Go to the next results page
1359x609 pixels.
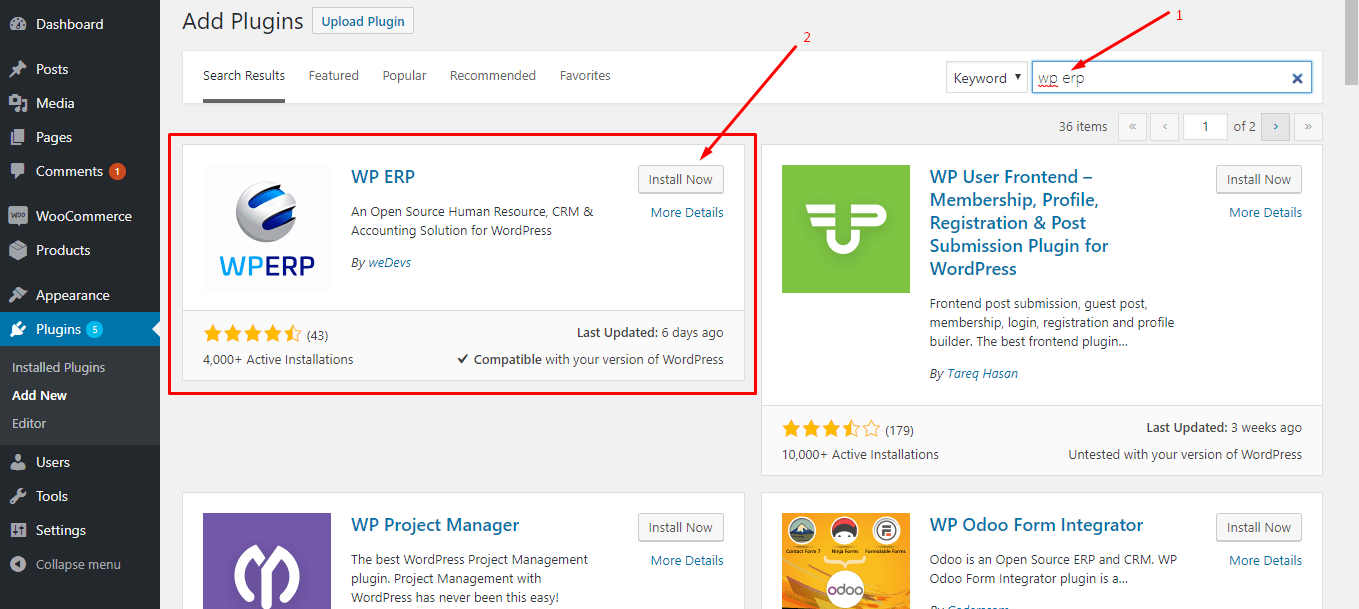pos(1275,126)
